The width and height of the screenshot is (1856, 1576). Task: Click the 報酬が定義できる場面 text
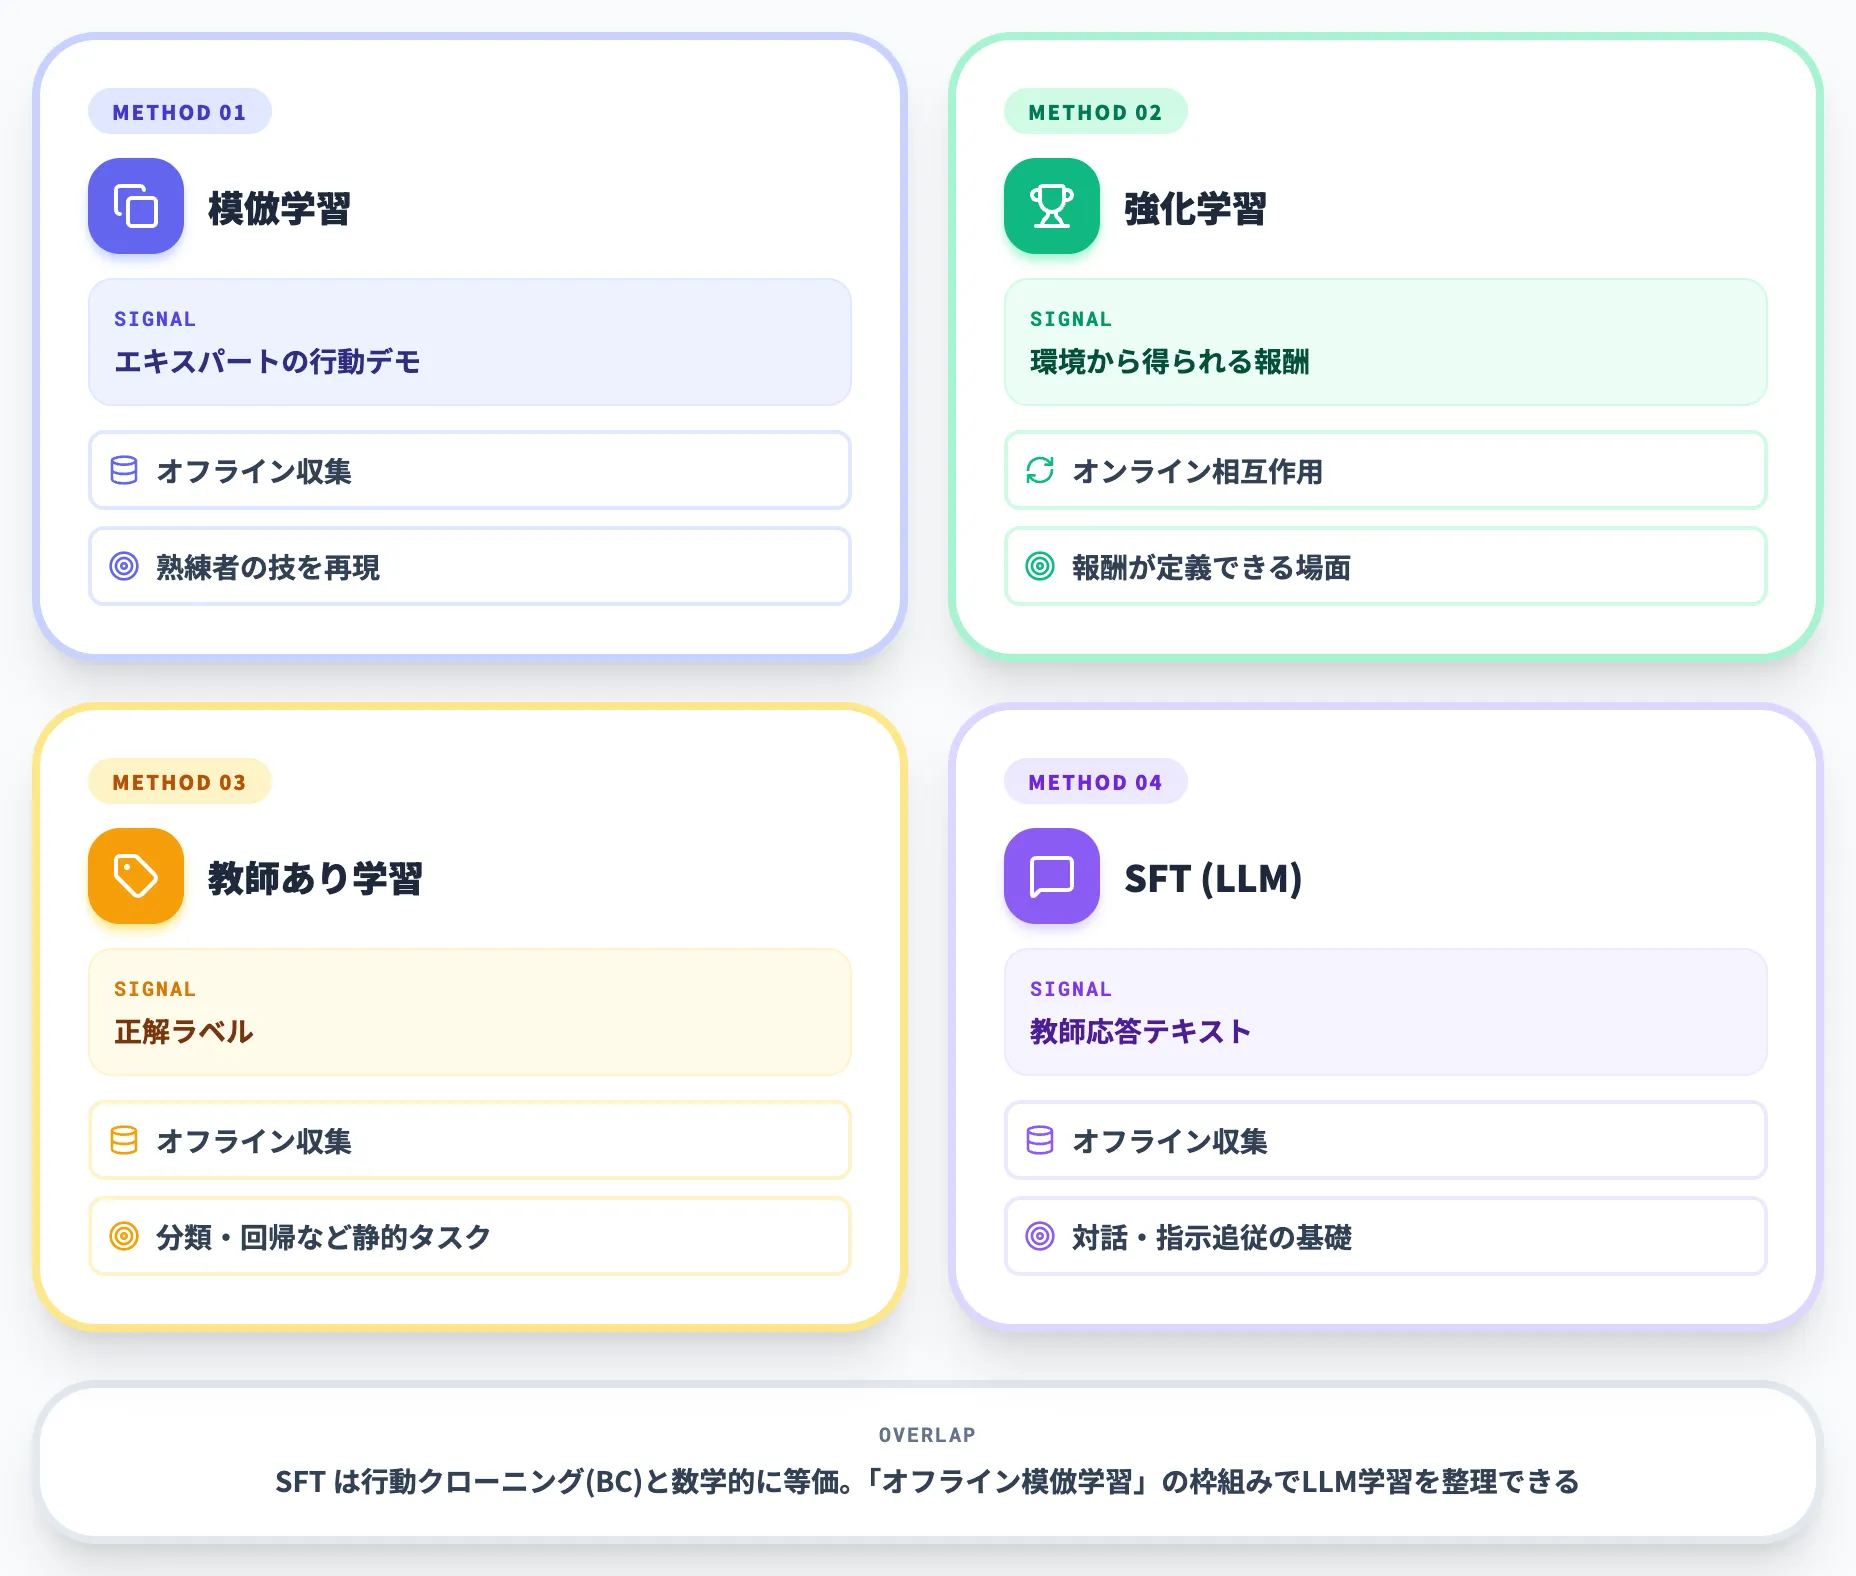point(1212,567)
